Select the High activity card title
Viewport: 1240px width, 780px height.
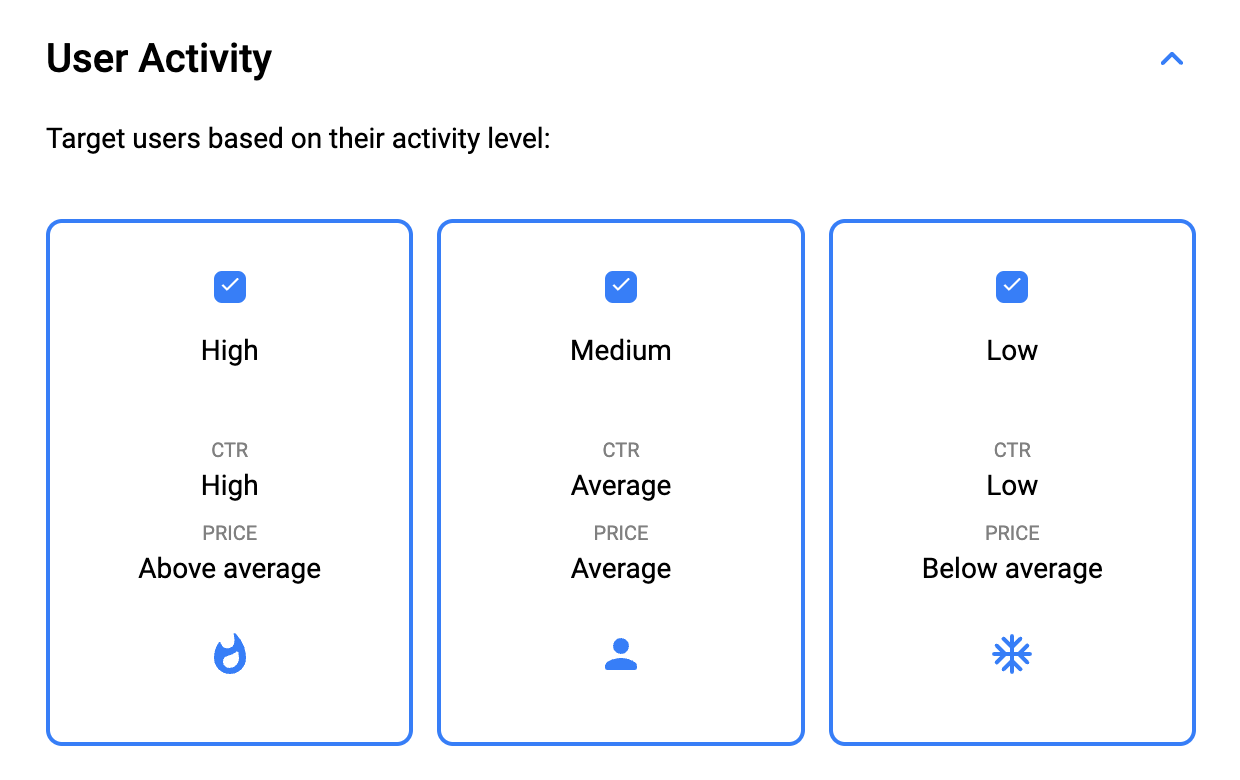(x=230, y=351)
